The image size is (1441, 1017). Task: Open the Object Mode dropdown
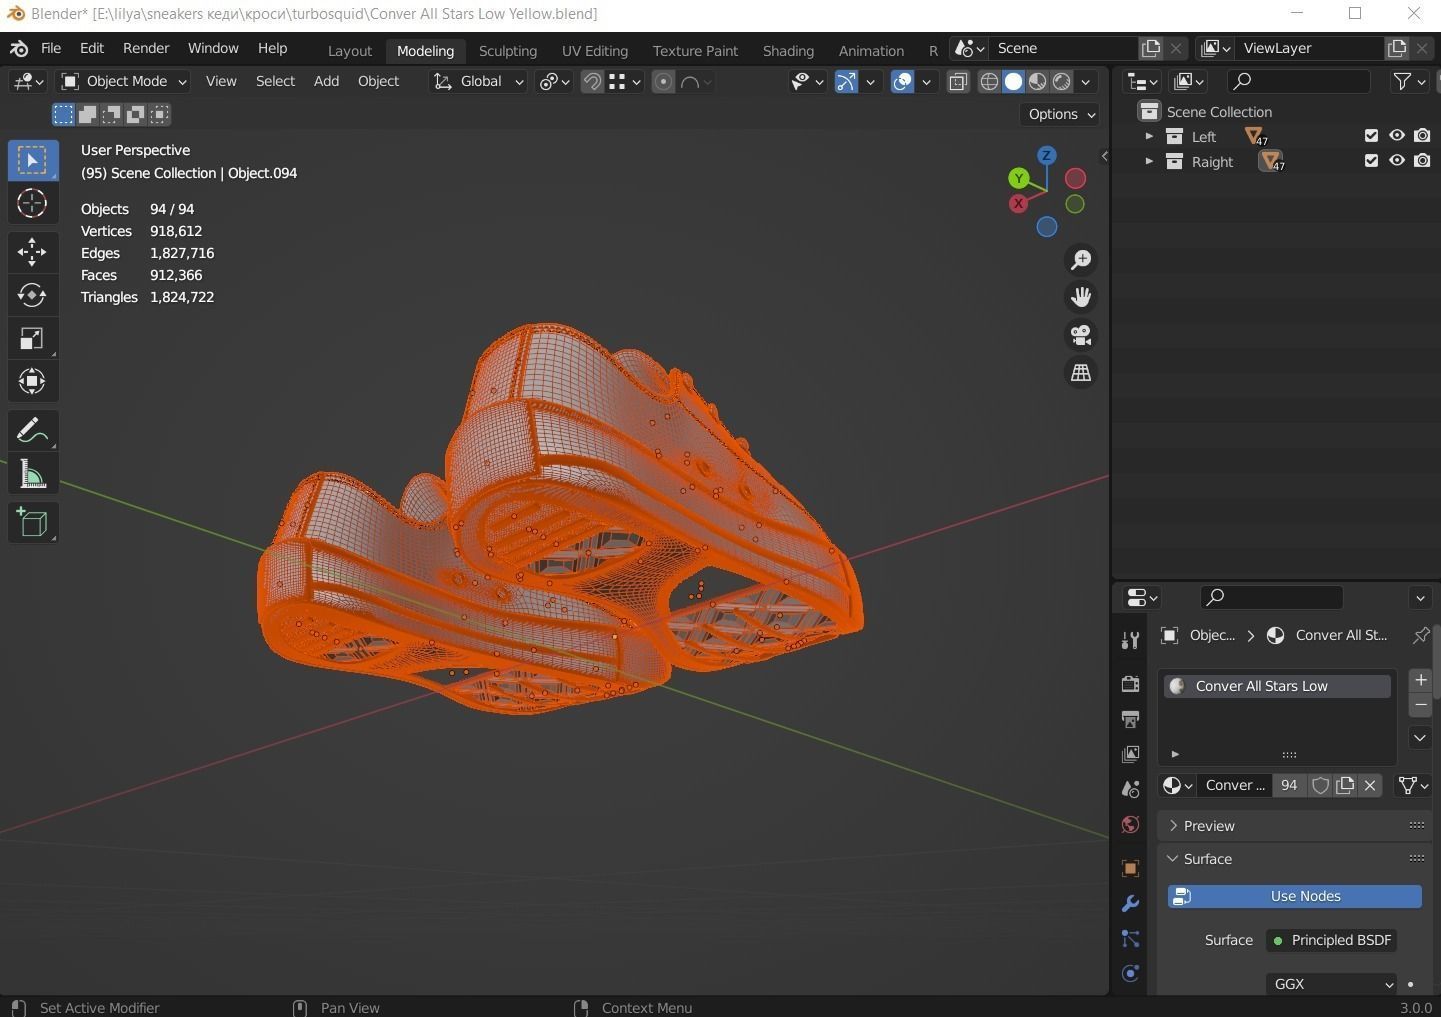point(124,81)
